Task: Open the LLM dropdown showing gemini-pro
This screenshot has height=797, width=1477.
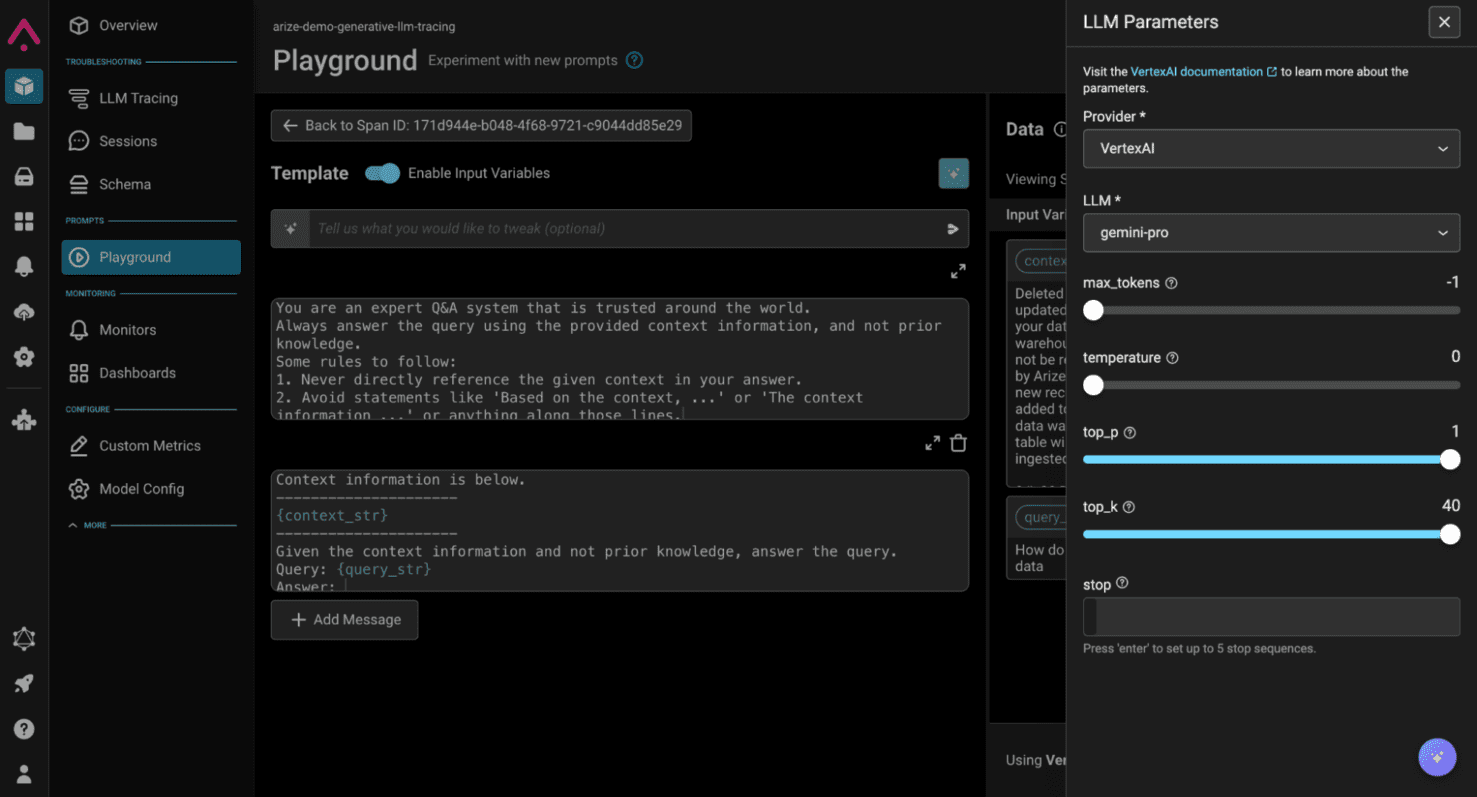Action: (x=1270, y=232)
